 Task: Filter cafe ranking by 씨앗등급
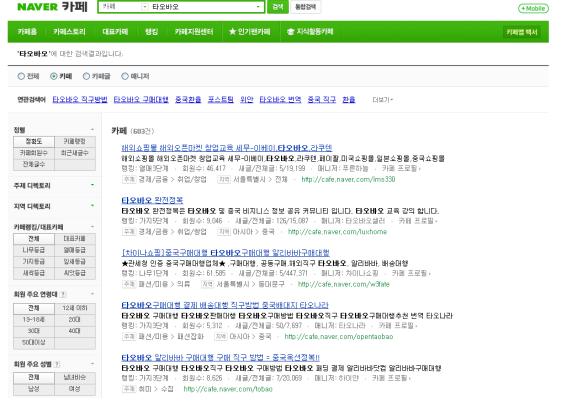click(74, 273)
